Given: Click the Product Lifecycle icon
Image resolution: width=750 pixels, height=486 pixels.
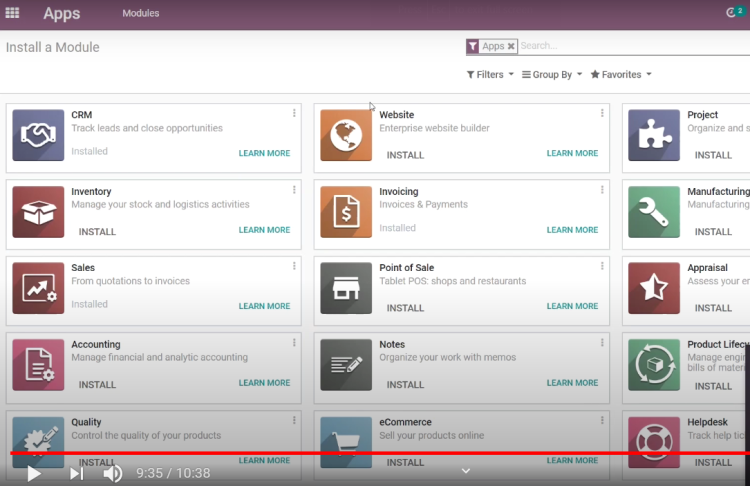Looking at the screenshot, I should click(654, 365).
